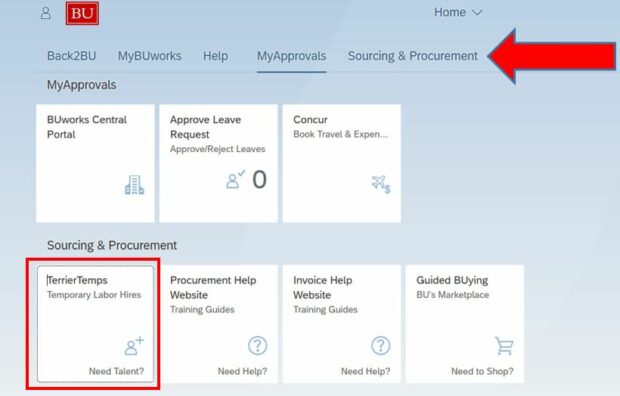This screenshot has height=396, width=620.
Task: Click the Need Talent? text
Action: tap(116, 371)
